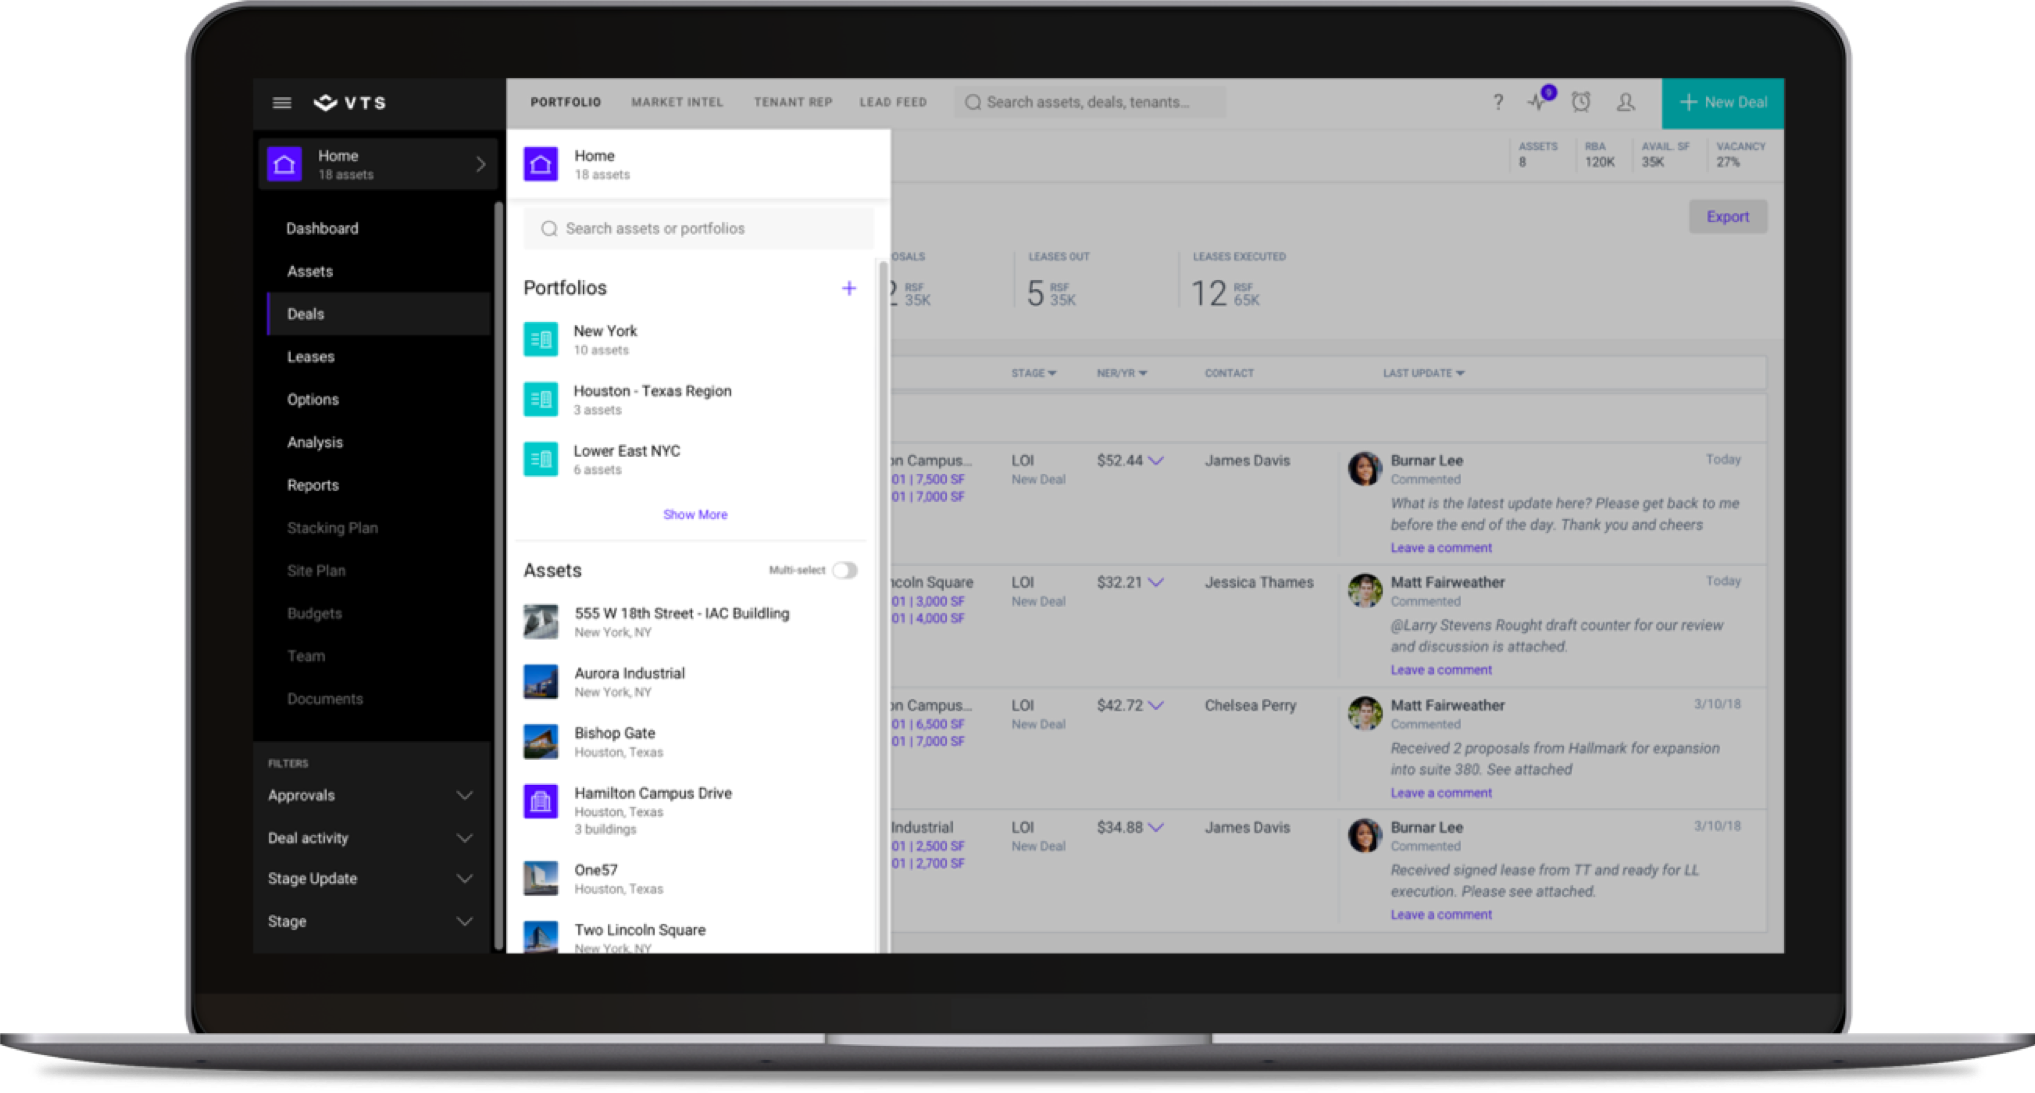Open the 555 W 18th Street thumbnail
The height and width of the screenshot is (1093, 2035).
pos(541,621)
